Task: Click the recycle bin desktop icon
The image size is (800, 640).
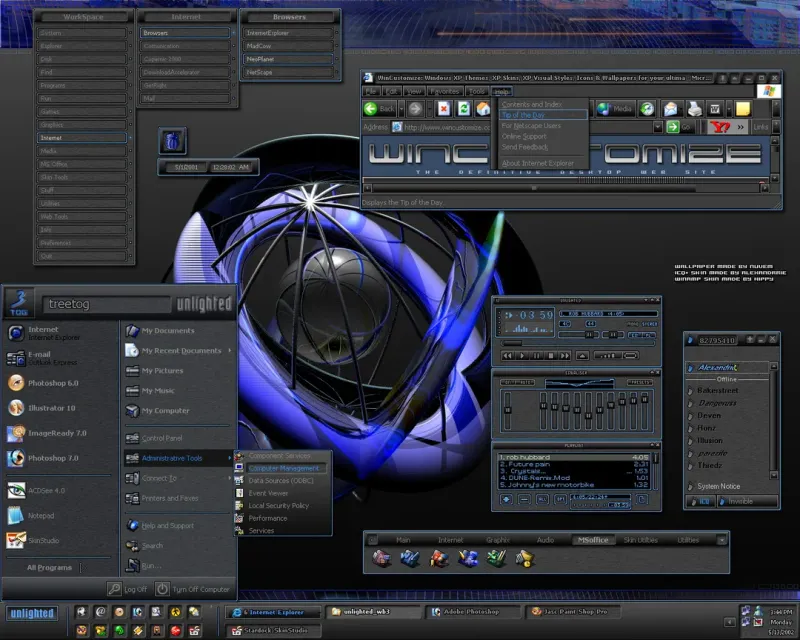Action: tap(172, 140)
